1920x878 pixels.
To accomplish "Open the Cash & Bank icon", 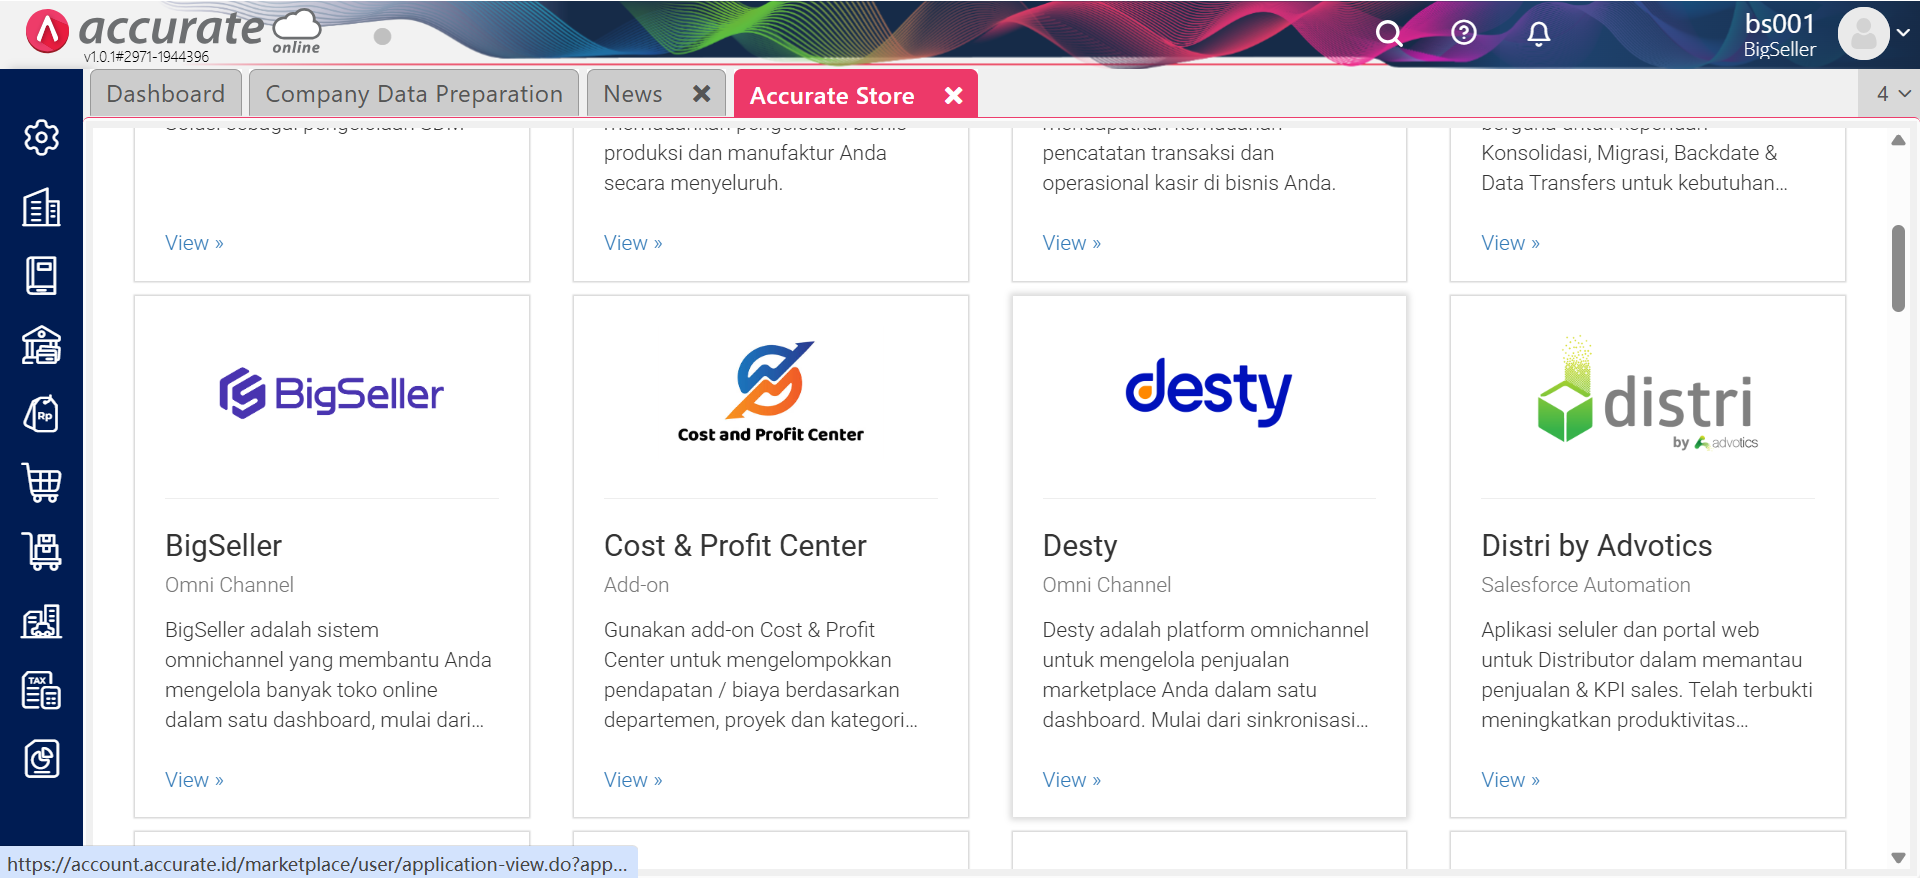I will click(41, 345).
